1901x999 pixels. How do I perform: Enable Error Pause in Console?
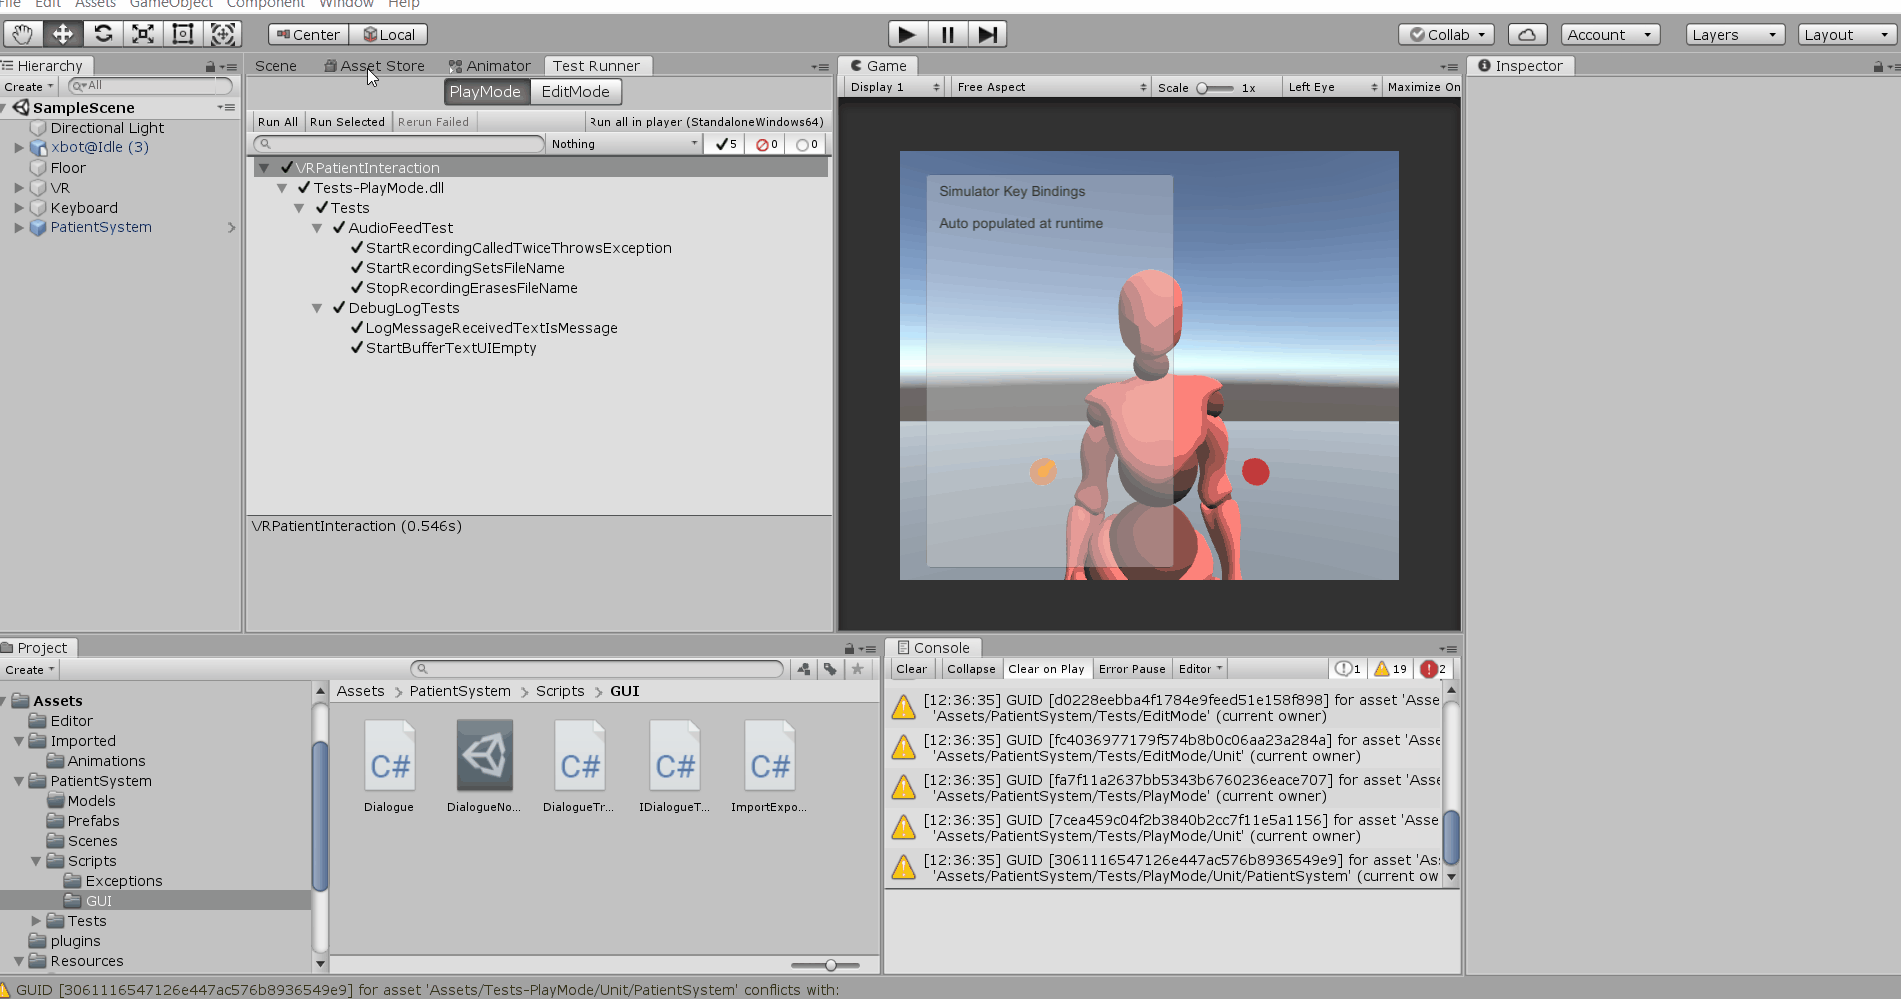(1131, 669)
